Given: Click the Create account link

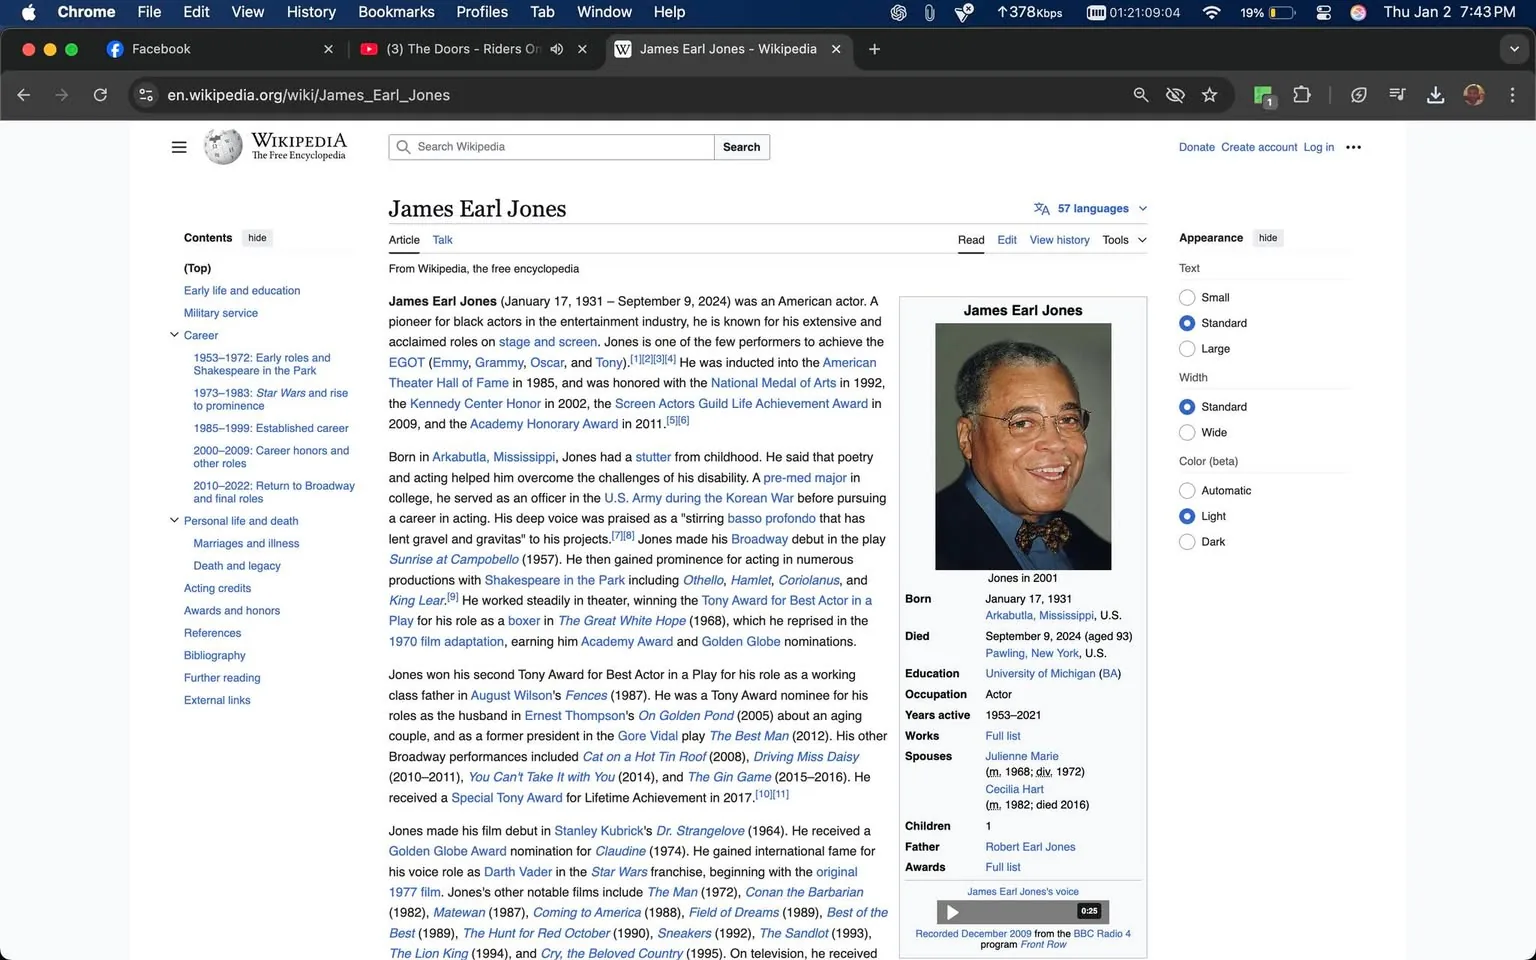Looking at the screenshot, I should tap(1258, 146).
